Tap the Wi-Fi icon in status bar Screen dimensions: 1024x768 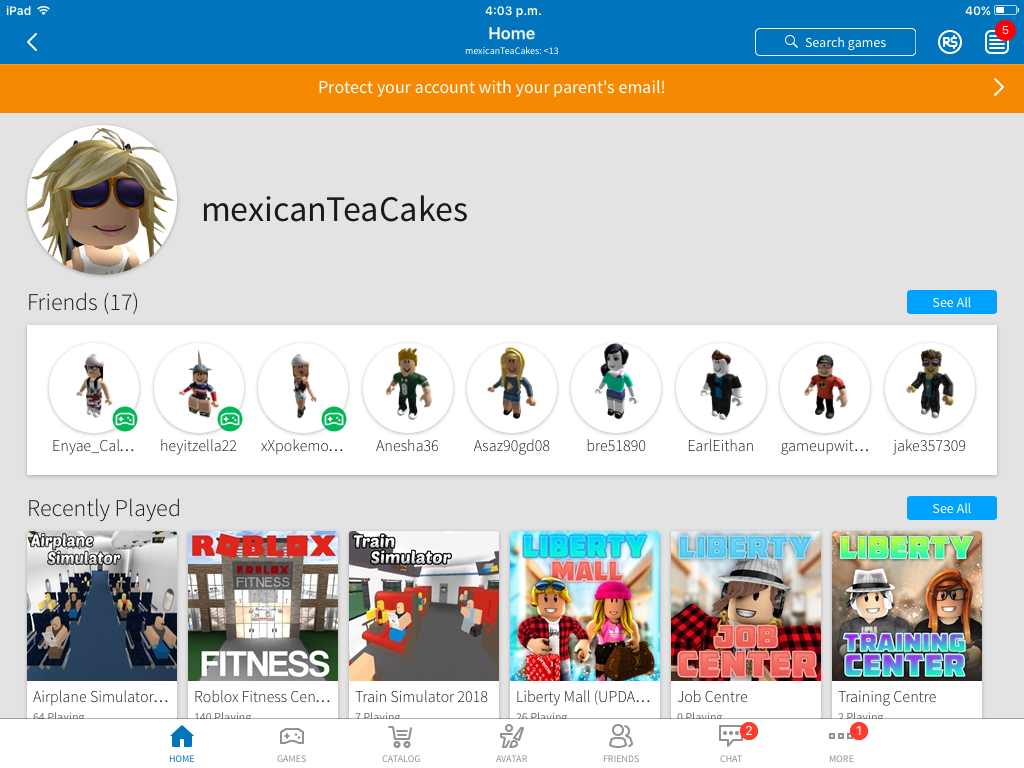click(44, 10)
